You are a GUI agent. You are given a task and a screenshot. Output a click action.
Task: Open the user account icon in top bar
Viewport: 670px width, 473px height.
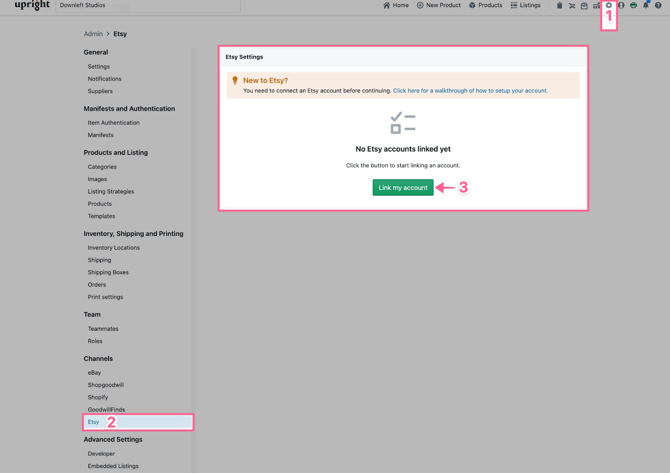click(621, 5)
